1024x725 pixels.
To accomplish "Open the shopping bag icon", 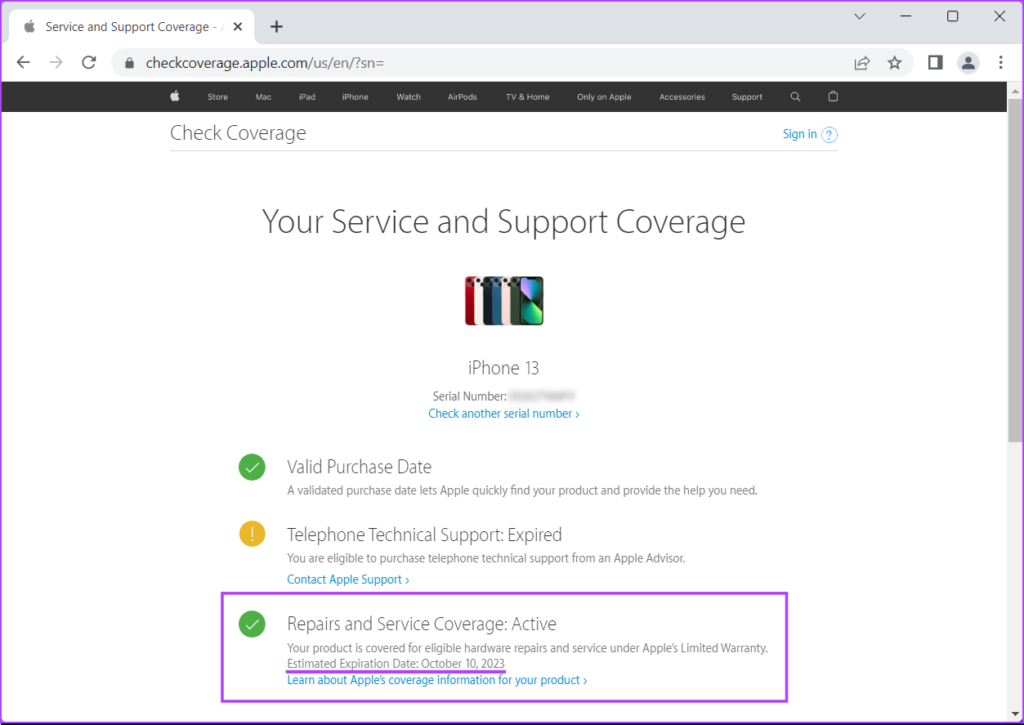I will click(833, 96).
